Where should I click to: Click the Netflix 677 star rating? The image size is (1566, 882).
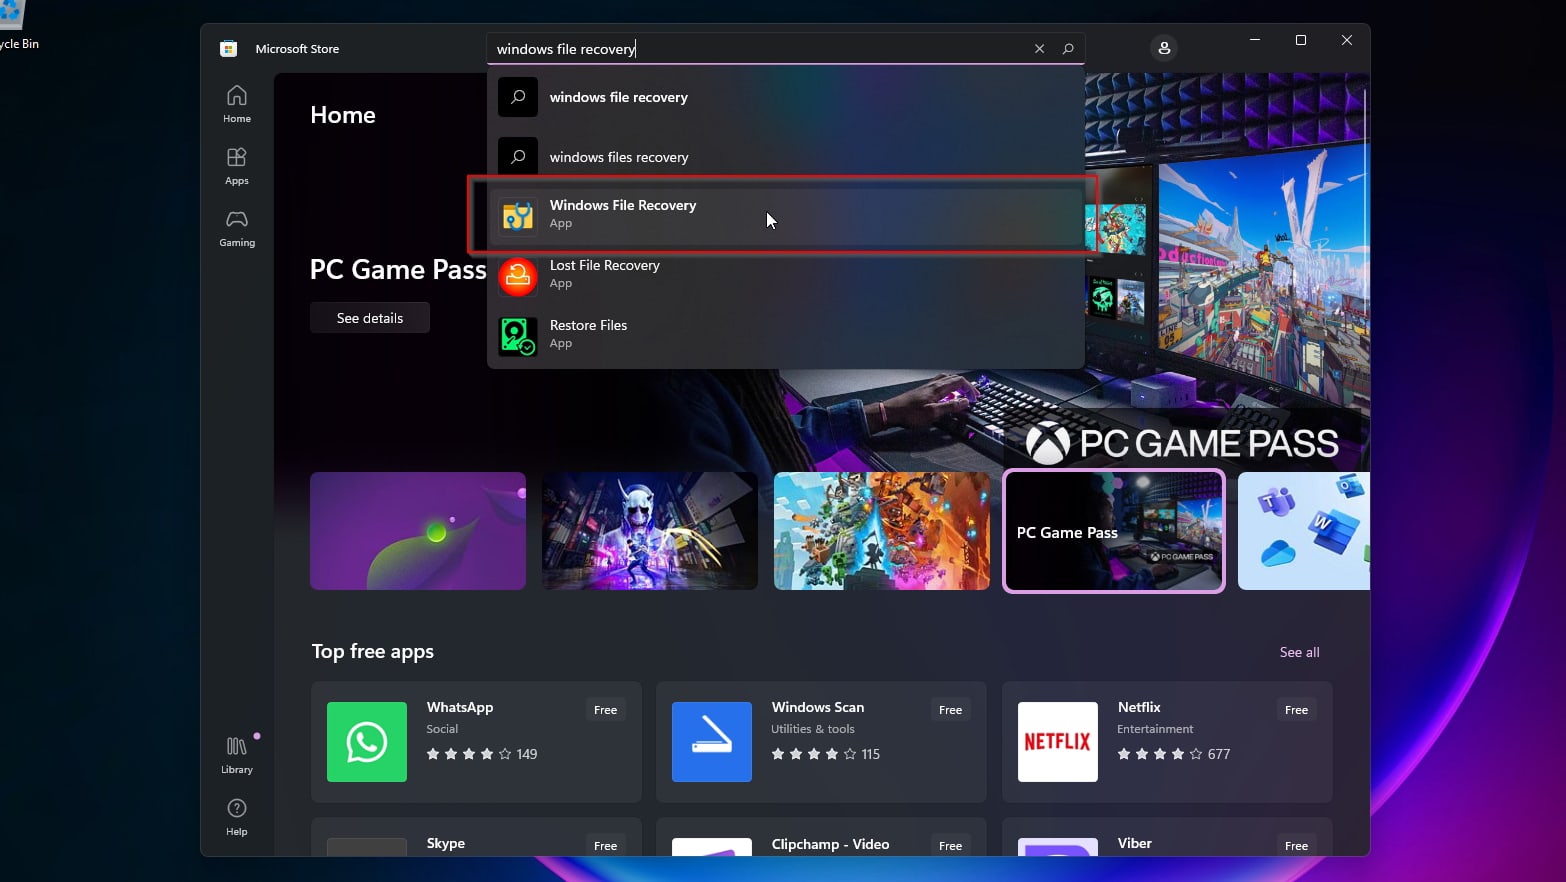click(x=1174, y=754)
